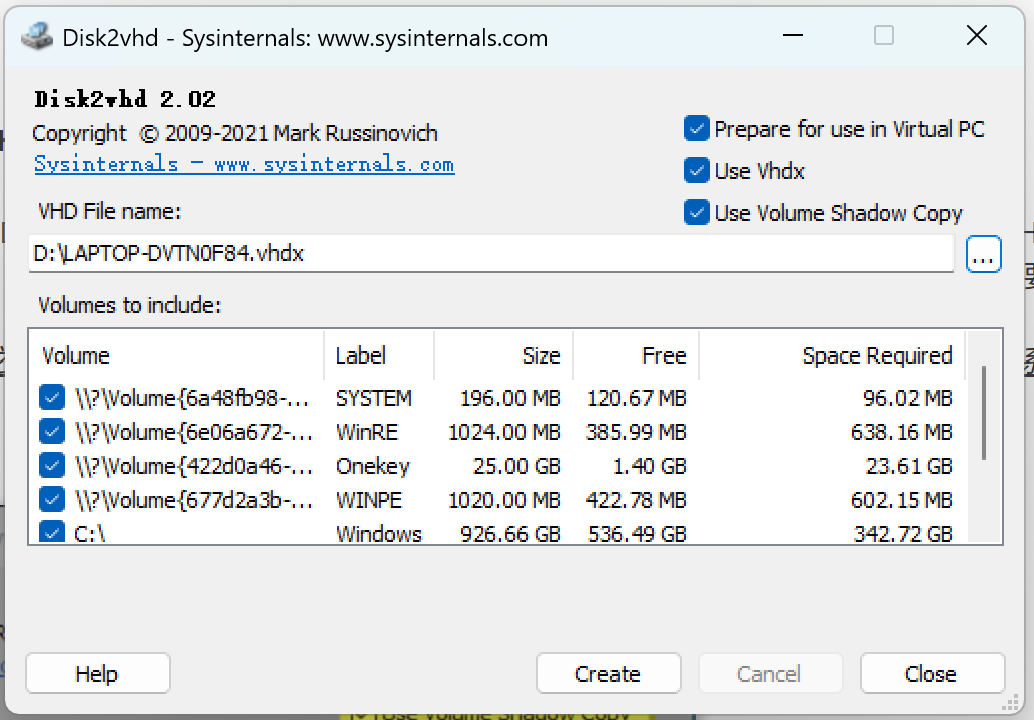The height and width of the screenshot is (720, 1034).
Task: Click the 638.16 MB space required value
Action: [901, 433]
